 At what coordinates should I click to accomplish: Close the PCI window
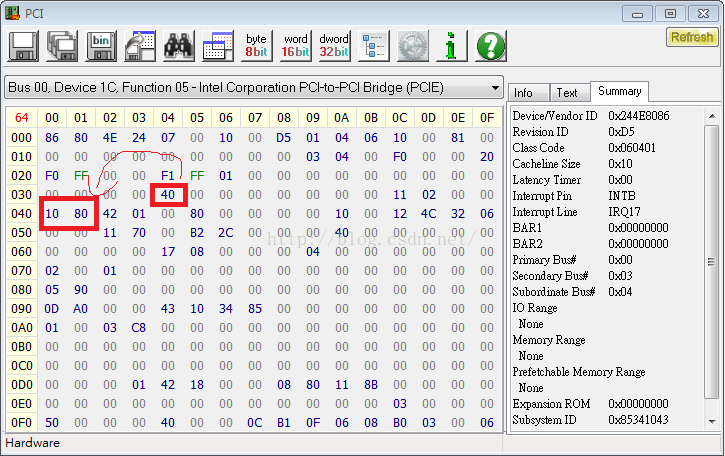(x=703, y=14)
